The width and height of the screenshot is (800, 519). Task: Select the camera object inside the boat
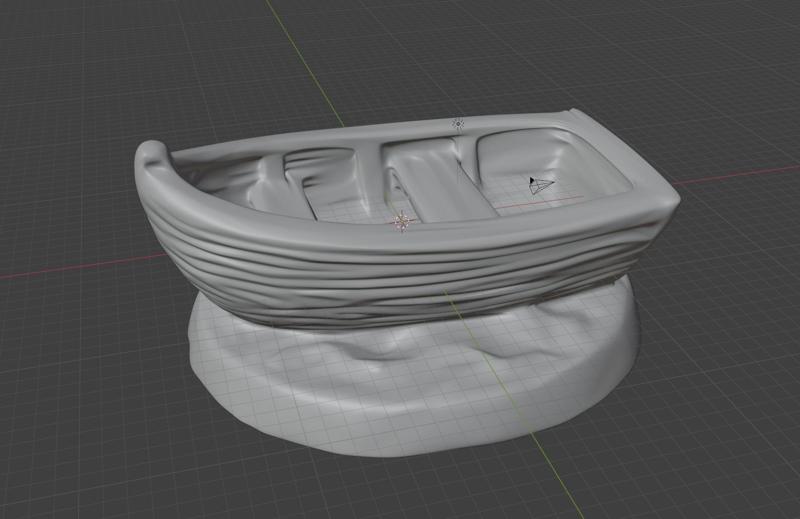click(541, 185)
